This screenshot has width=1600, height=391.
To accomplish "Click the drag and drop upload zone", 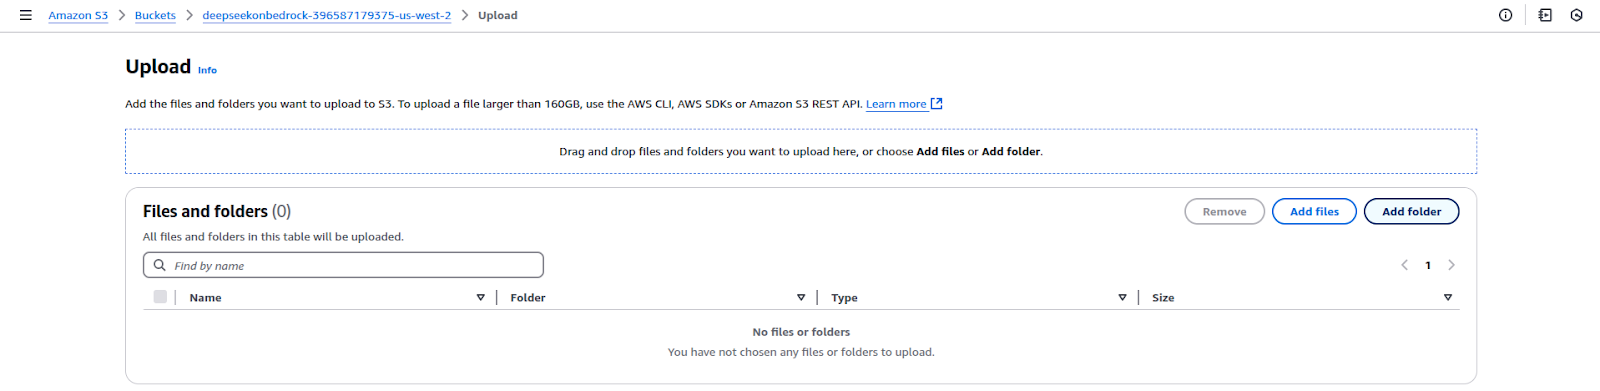I will tap(800, 151).
